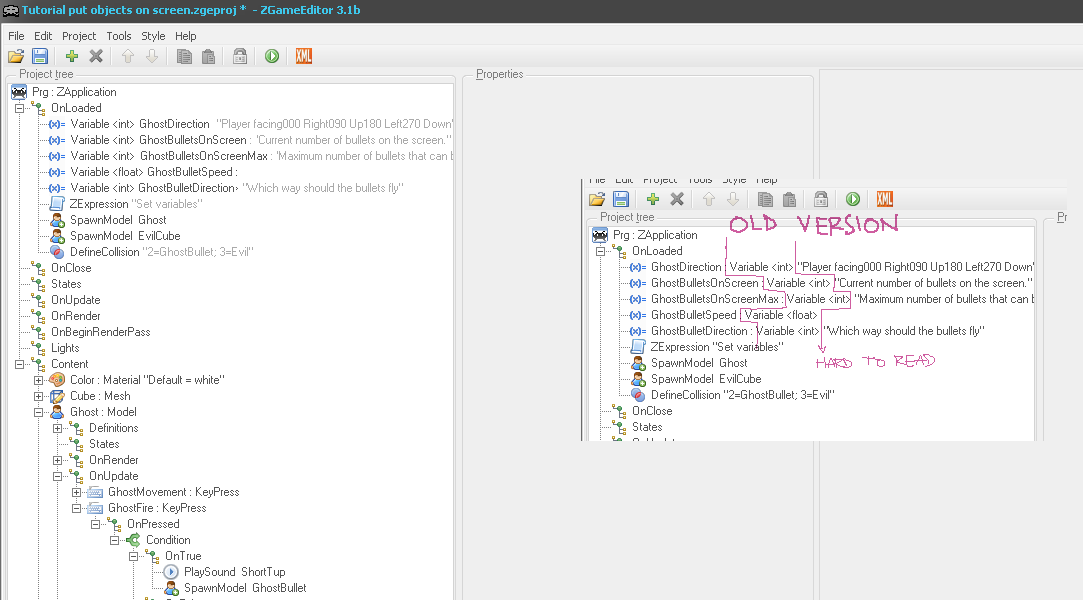The image size is (1083, 600).
Task: Open the Help menu
Action: (x=185, y=36)
